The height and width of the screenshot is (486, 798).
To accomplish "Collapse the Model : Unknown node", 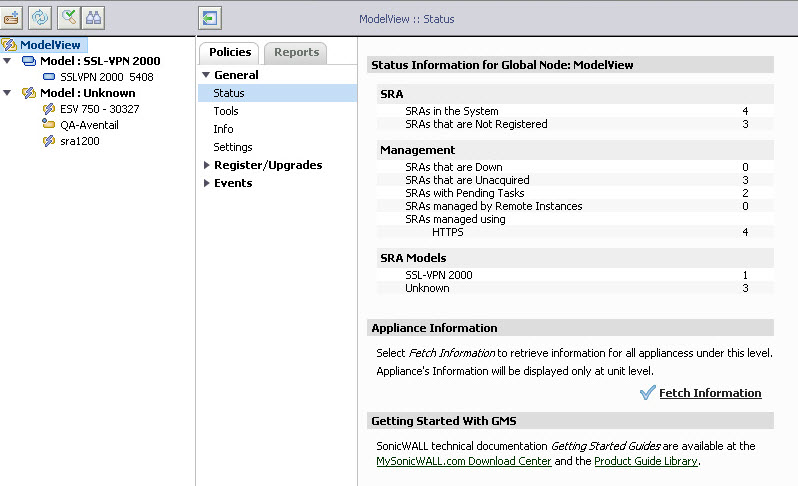I will [x=7, y=93].
